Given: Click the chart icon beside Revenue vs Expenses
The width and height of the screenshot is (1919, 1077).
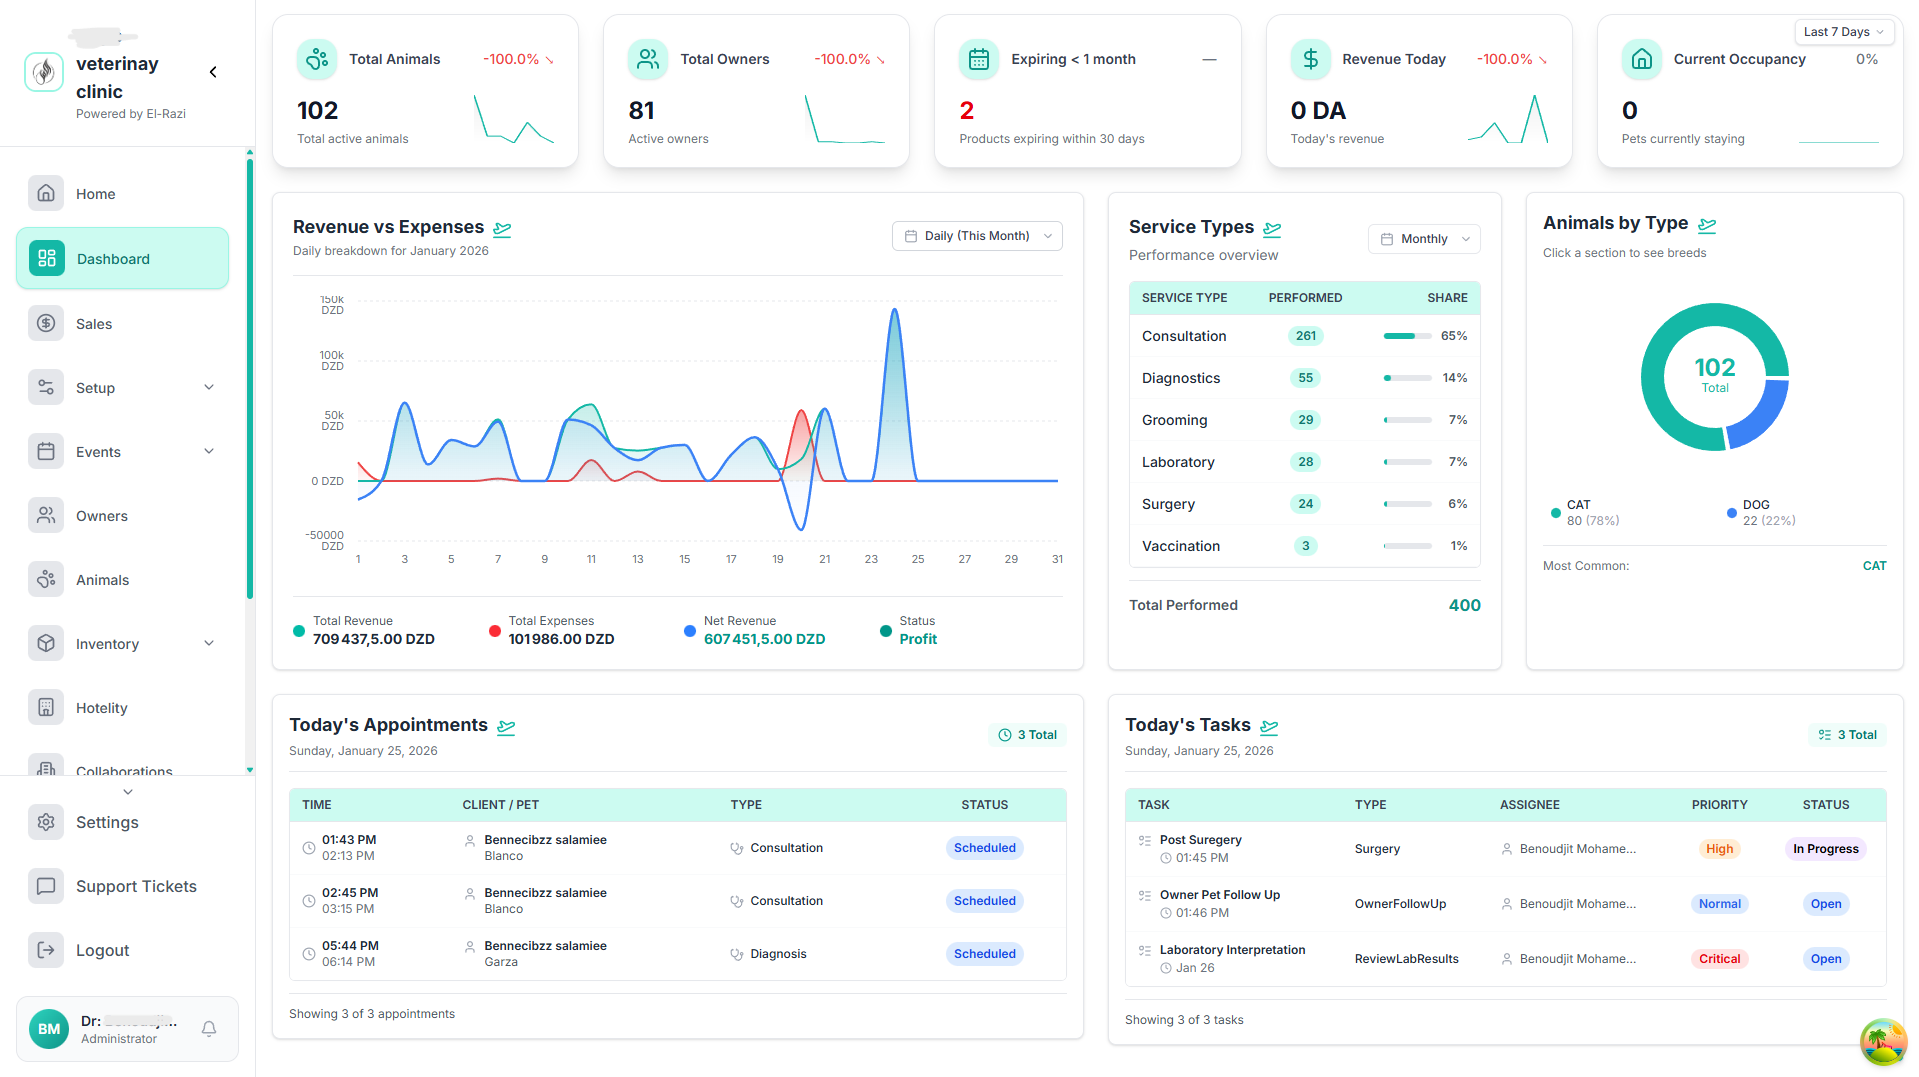Looking at the screenshot, I should click(502, 229).
